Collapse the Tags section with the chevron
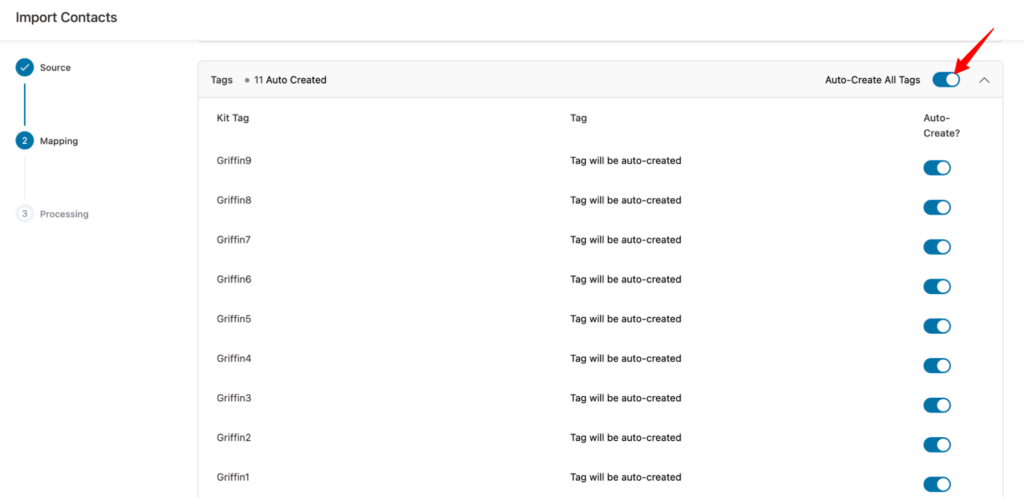 tap(984, 80)
